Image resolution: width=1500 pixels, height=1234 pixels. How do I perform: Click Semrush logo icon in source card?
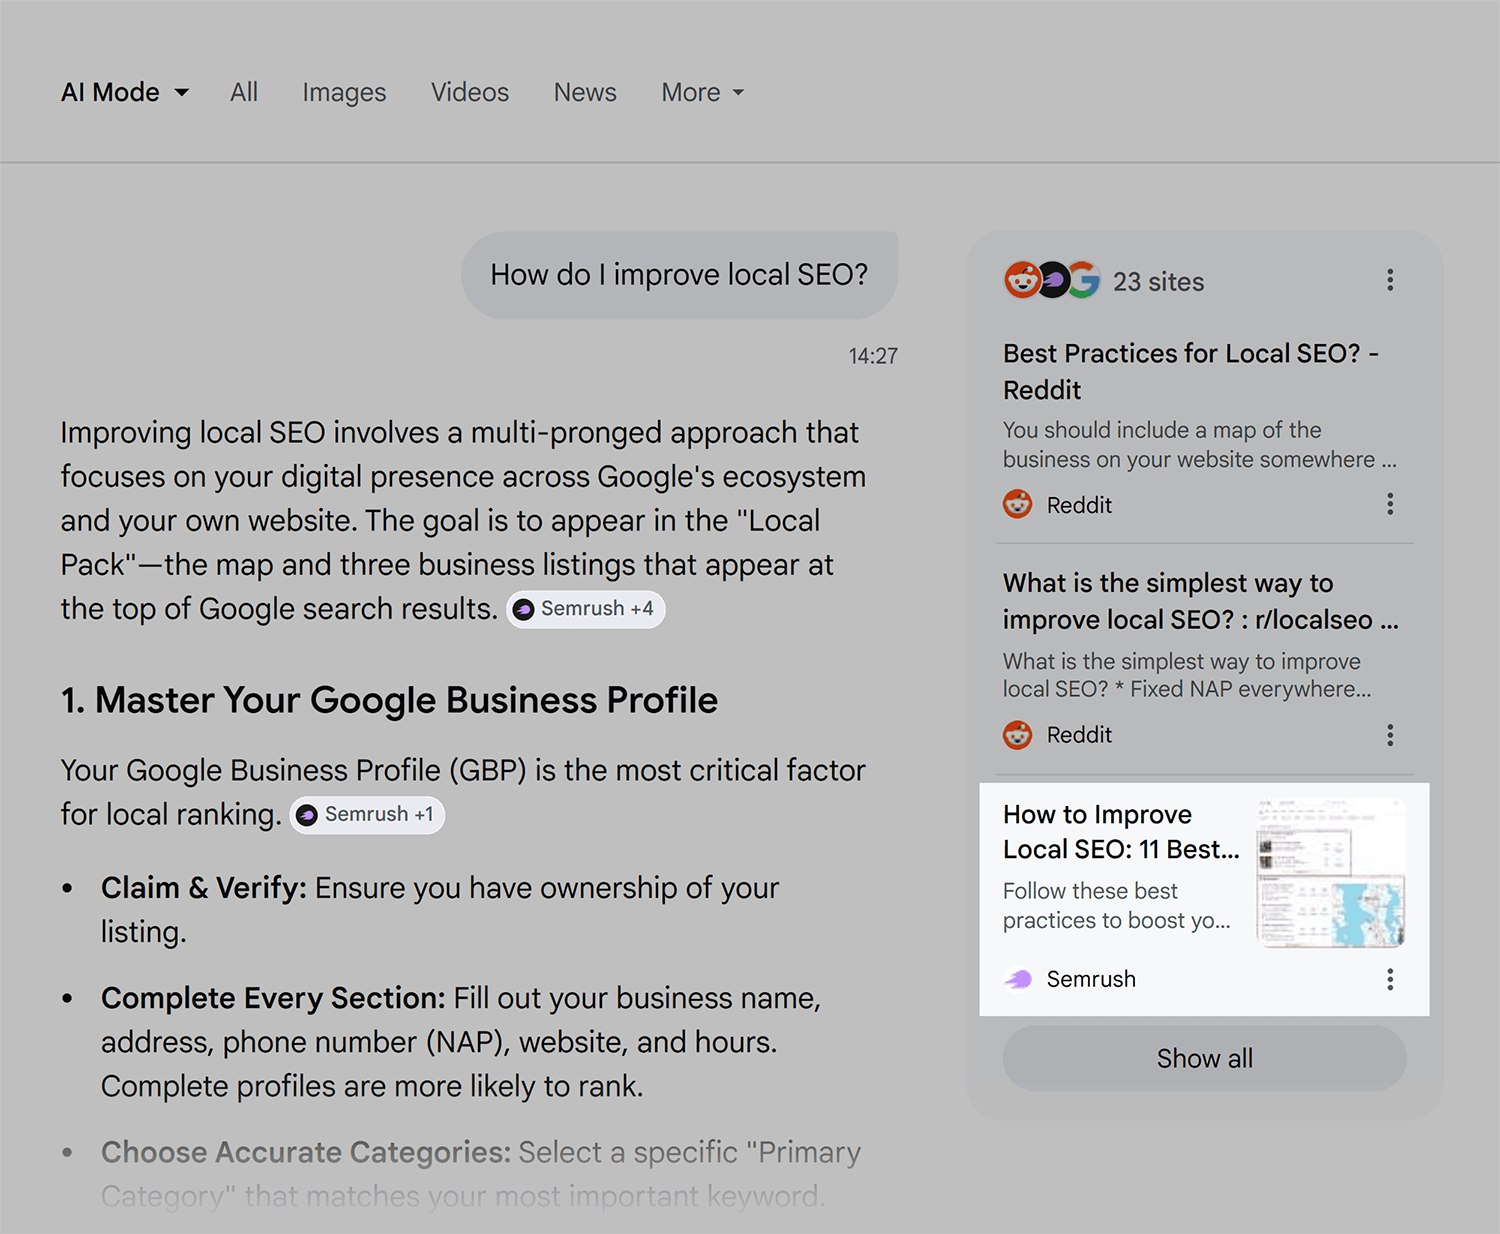click(1018, 979)
